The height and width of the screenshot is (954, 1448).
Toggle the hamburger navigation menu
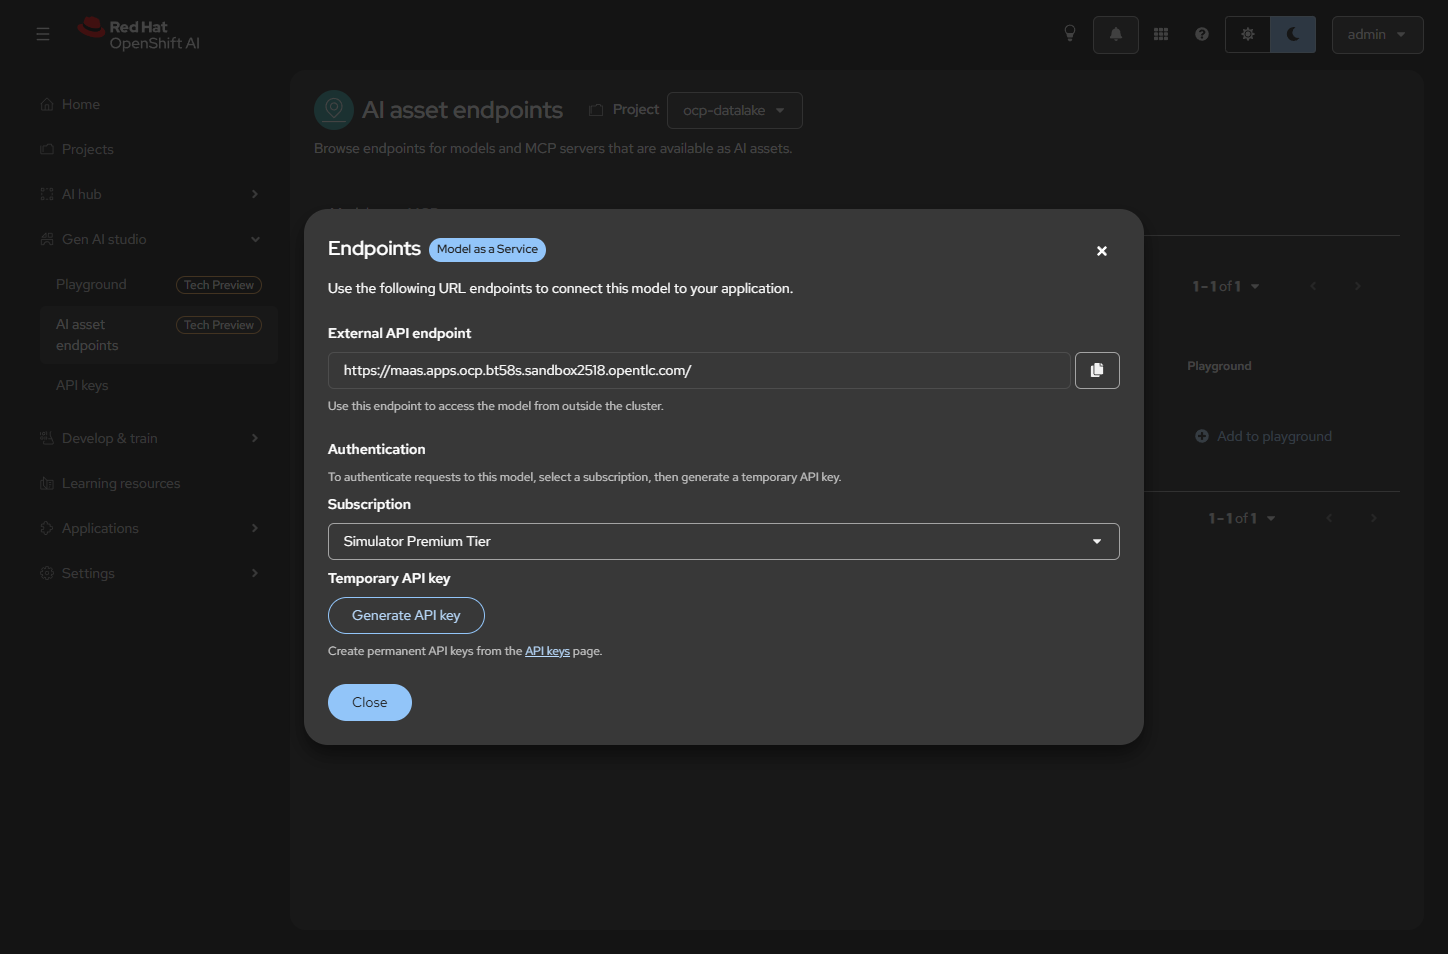point(42,34)
